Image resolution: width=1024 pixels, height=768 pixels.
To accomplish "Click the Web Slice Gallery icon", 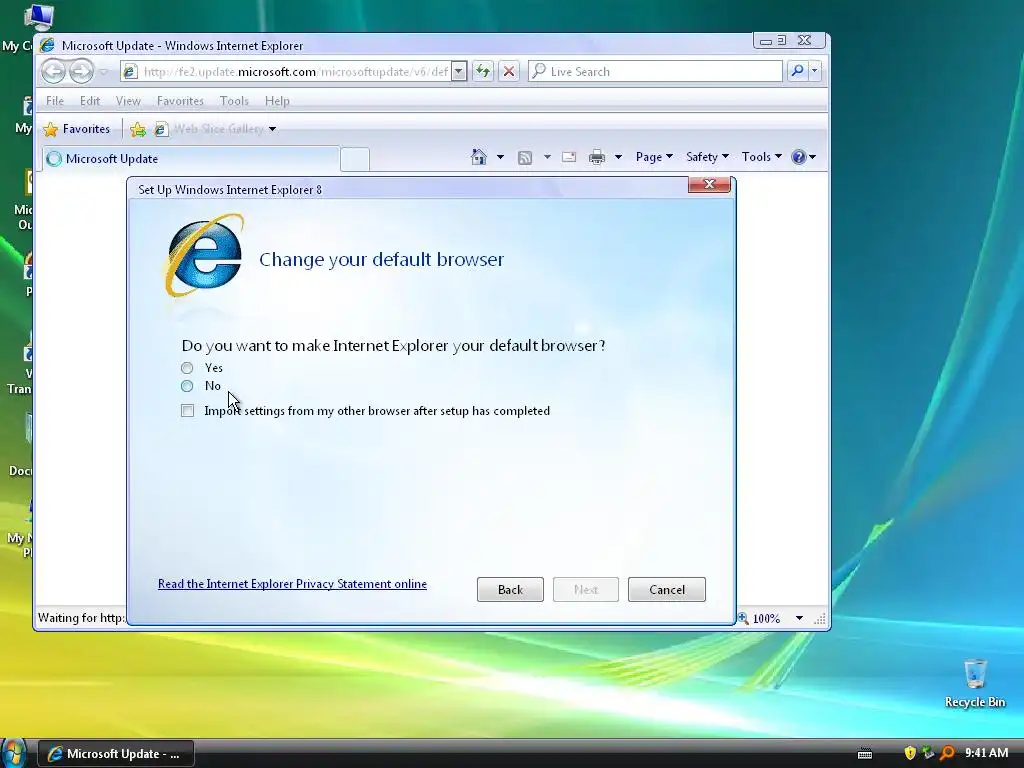I will tap(161, 129).
